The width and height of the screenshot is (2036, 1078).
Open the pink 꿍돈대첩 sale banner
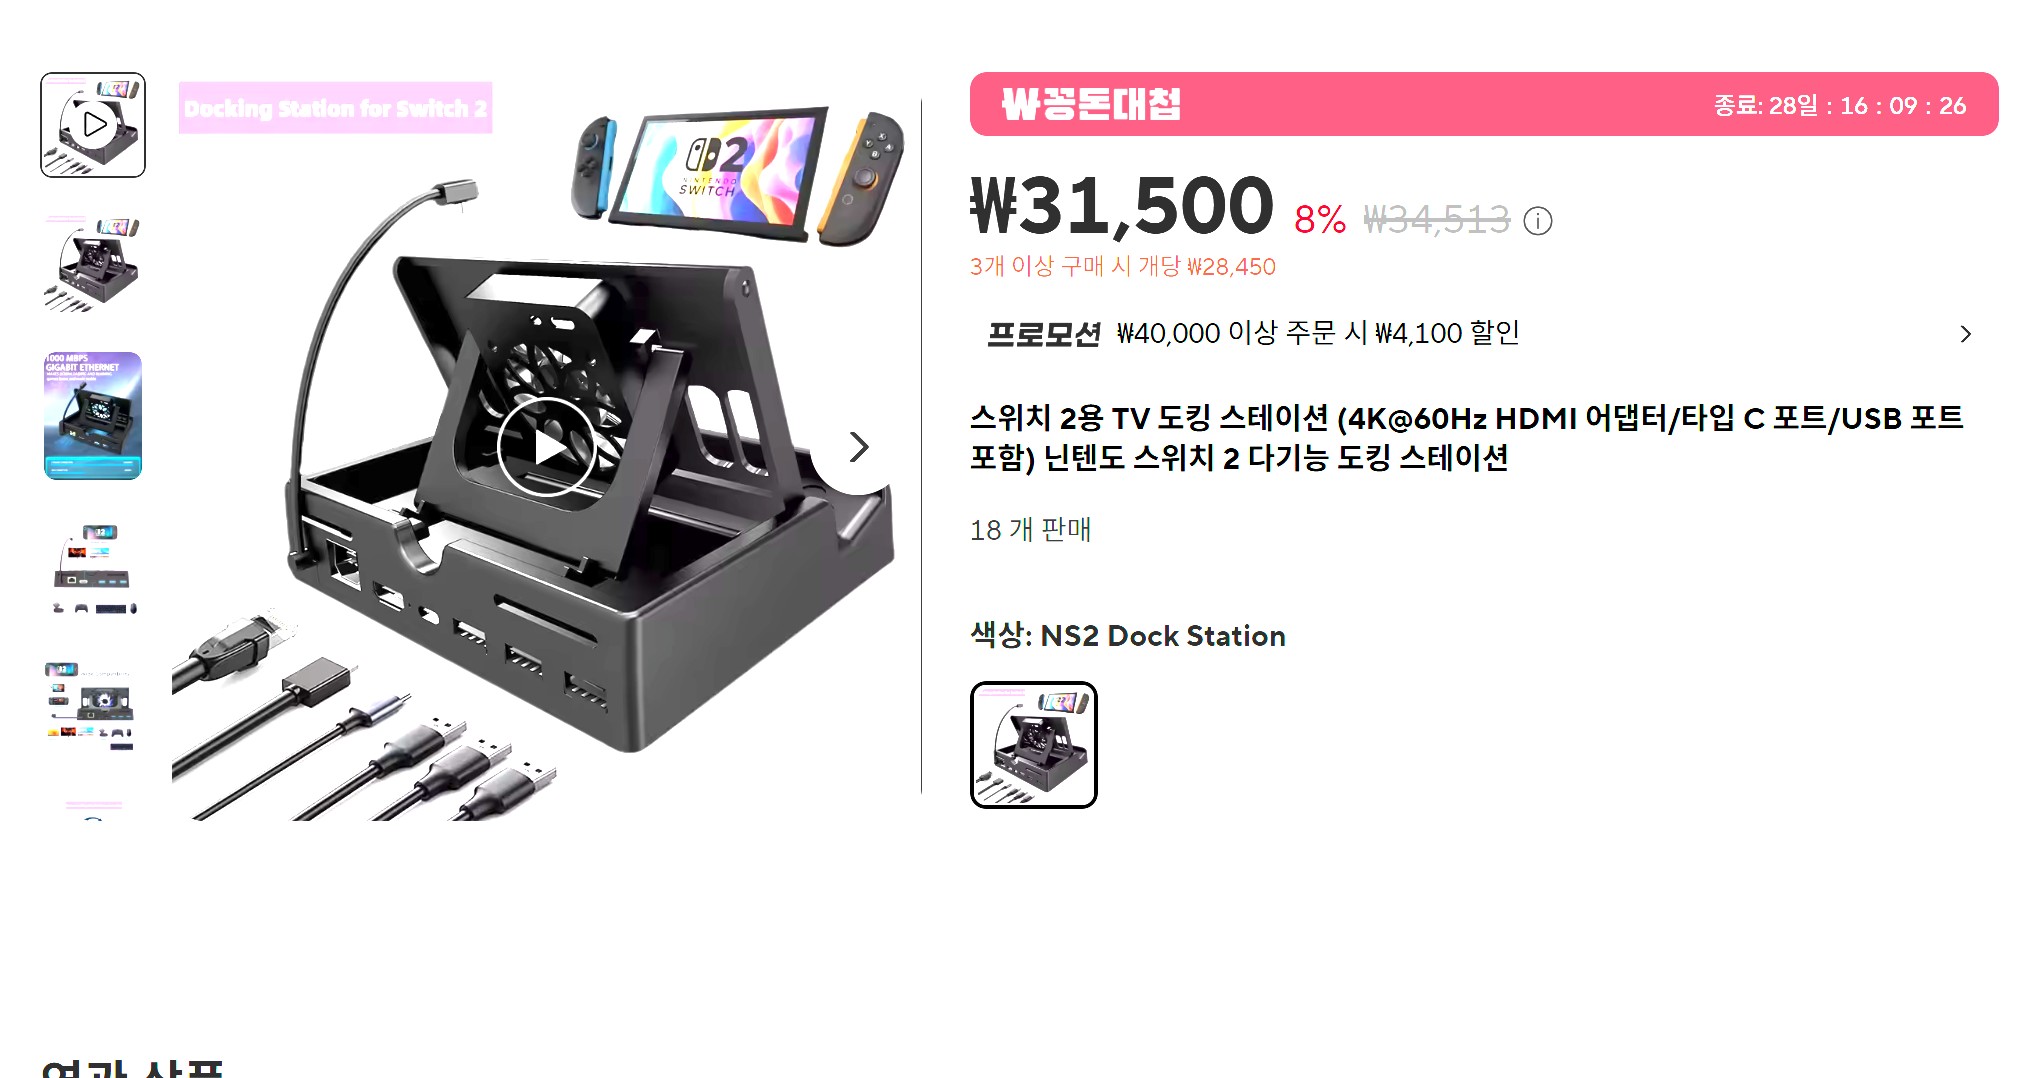(1484, 104)
